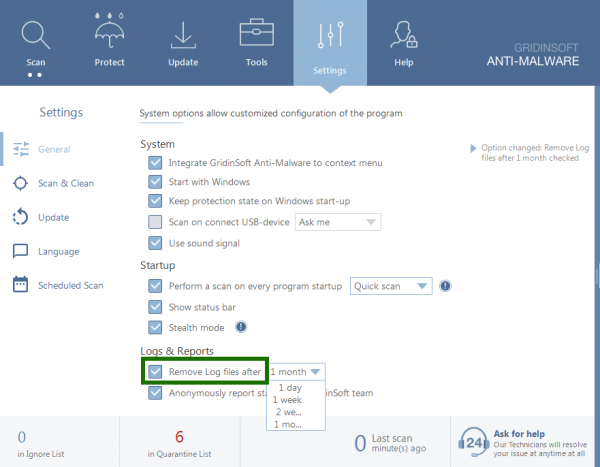This screenshot has width=600, height=467.
Task: Uncheck Remove Log files after
Action: 155,372
